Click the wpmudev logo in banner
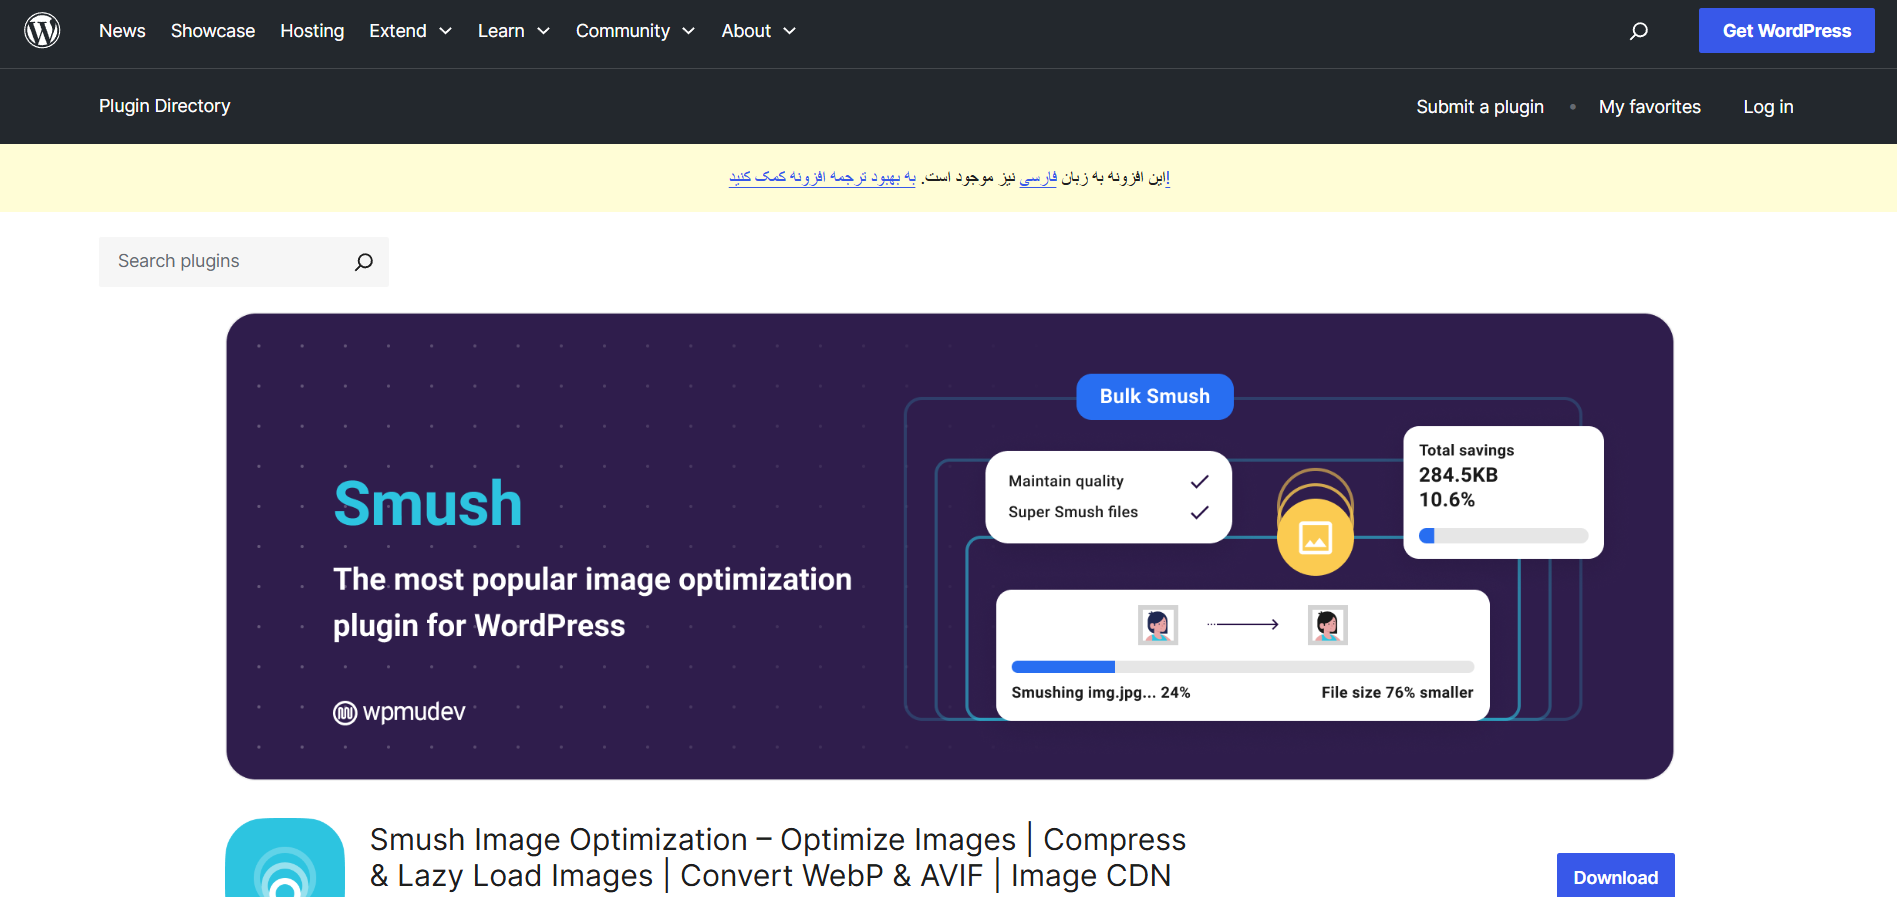 click(x=399, y=712)
